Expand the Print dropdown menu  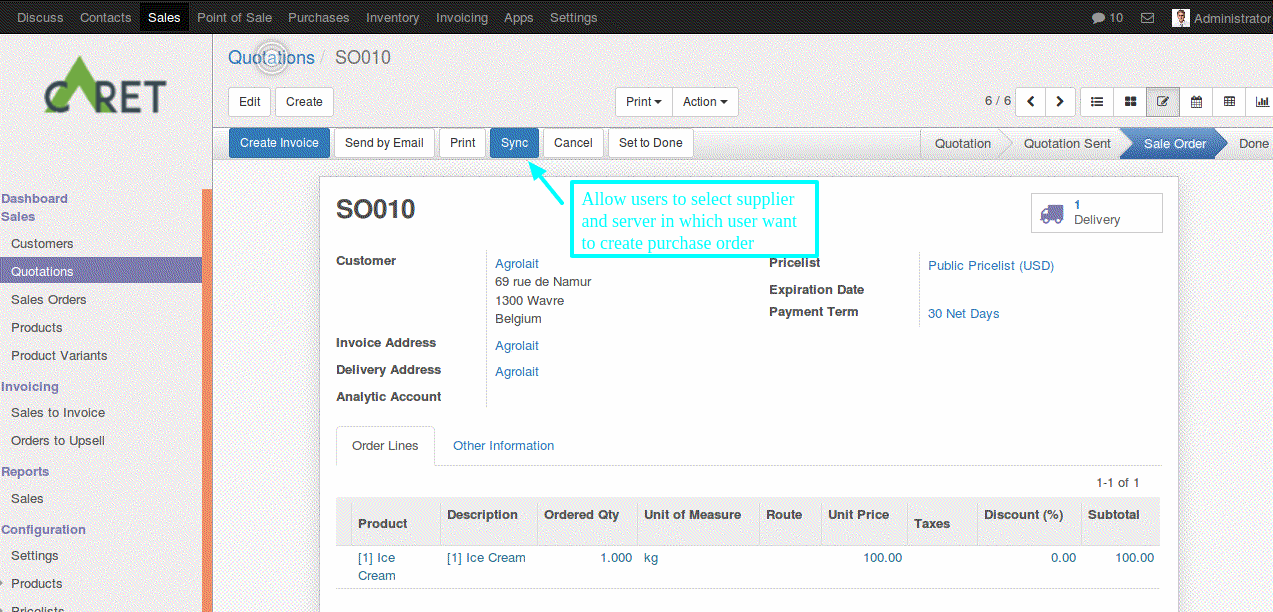[x=643, y=102]
